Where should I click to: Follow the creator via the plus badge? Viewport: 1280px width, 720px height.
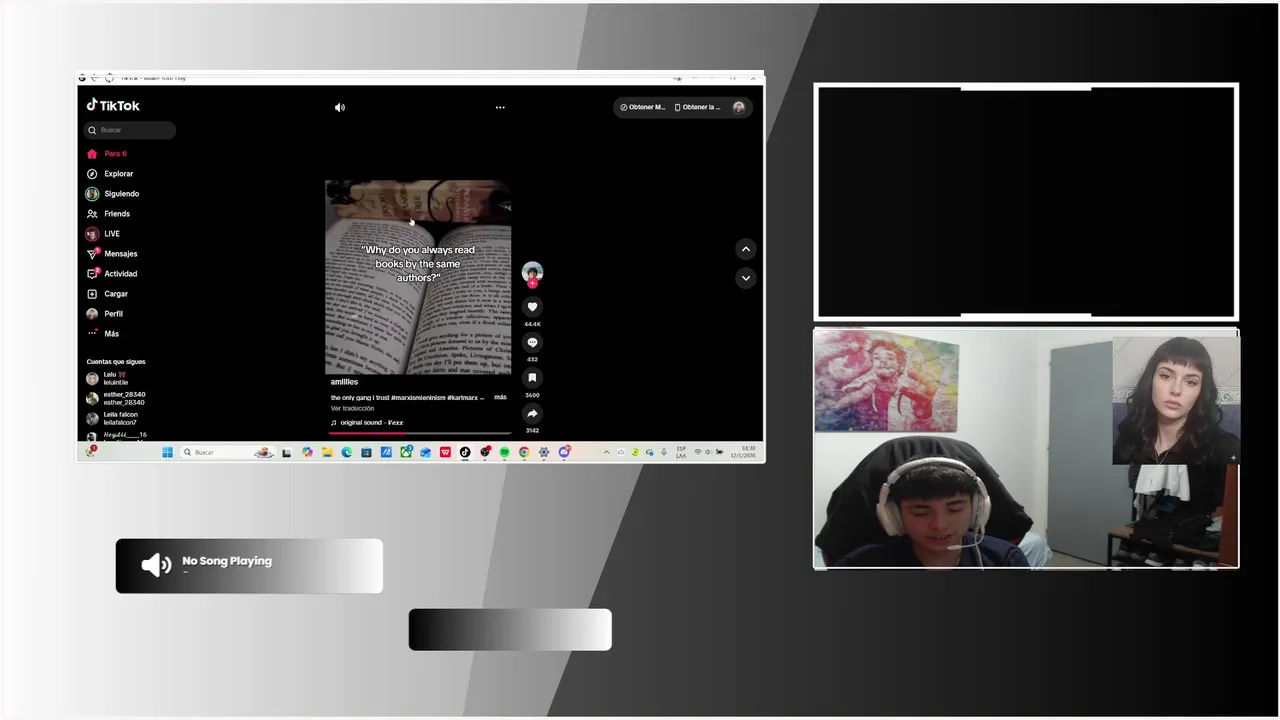click(x=532, y=284)
